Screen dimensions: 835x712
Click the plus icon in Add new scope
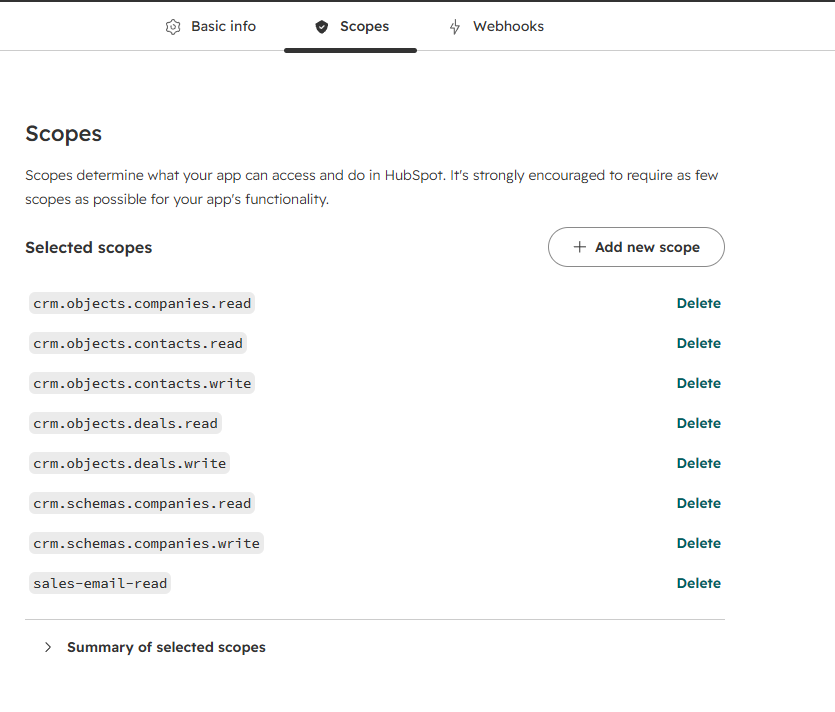[x=579, y=247]
